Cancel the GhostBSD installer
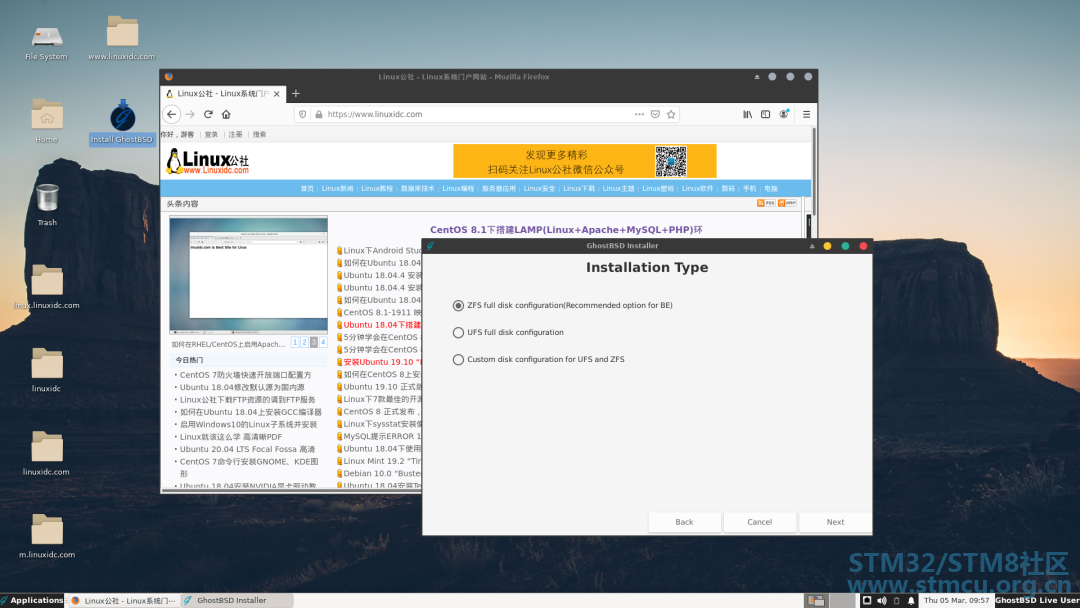Viewport: 1080px width, 608px height. tap(760, 522)
